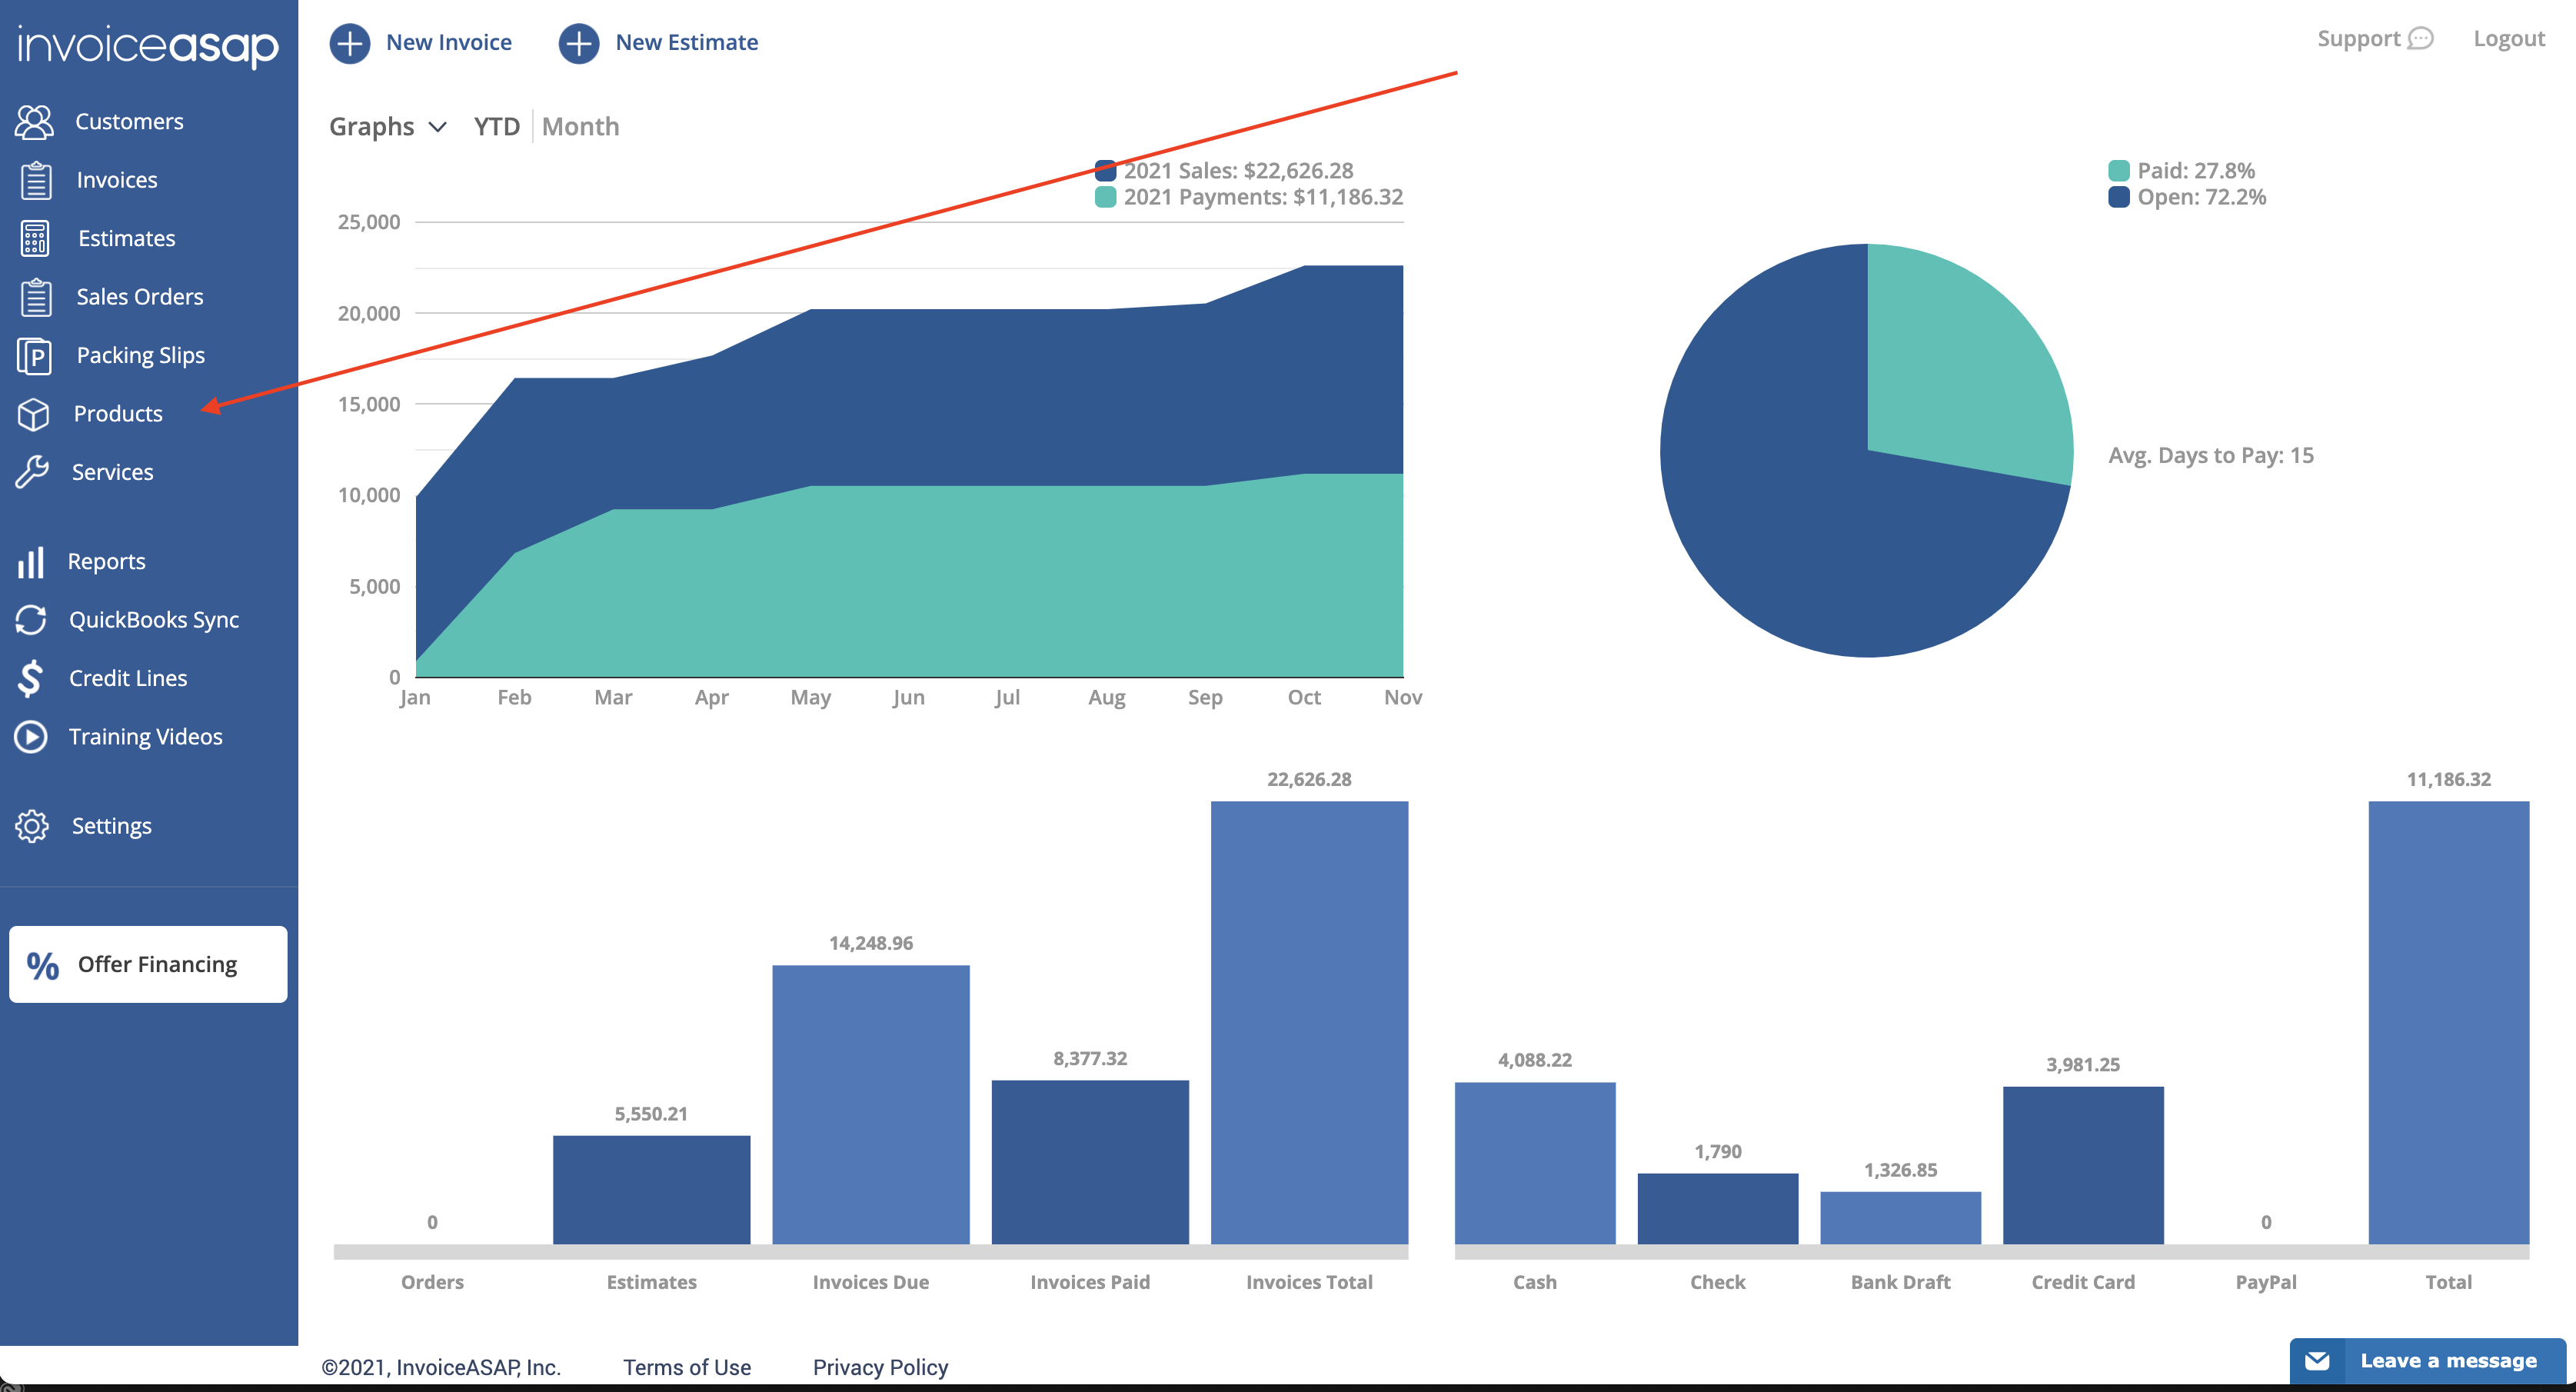Click the Check payments bar
The height and width of the screenshot is (1392, 2576).
pos(1718,1209)
